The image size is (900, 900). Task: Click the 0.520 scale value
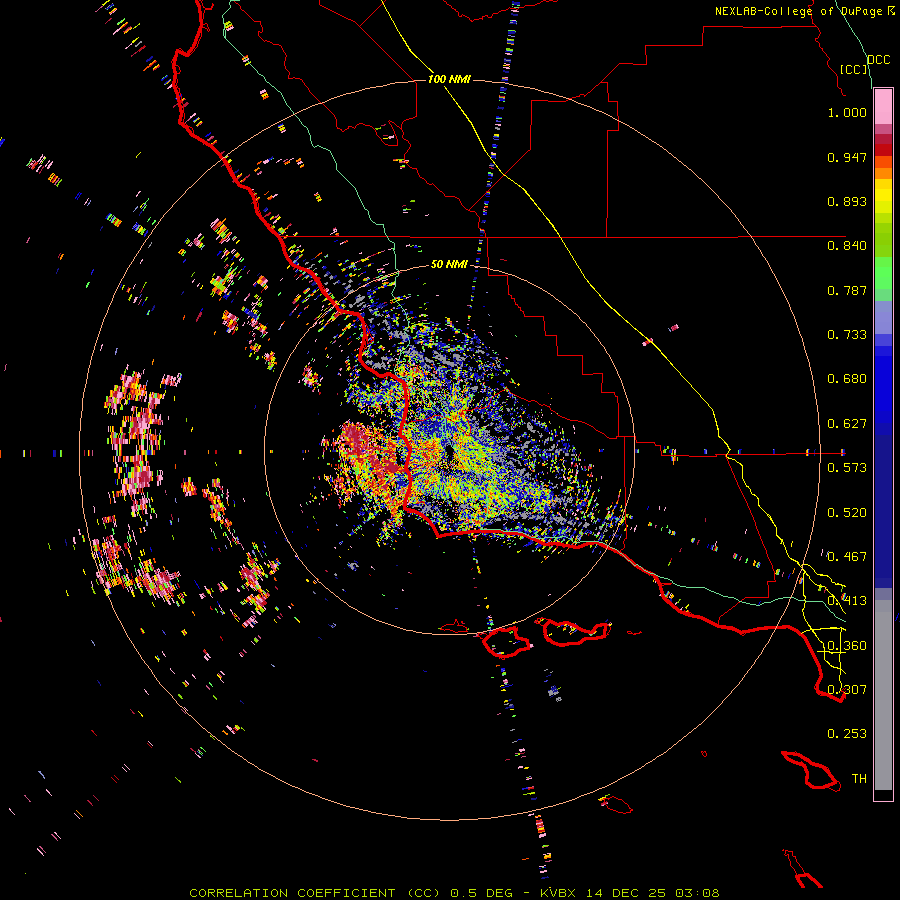(x=847, y=513)
